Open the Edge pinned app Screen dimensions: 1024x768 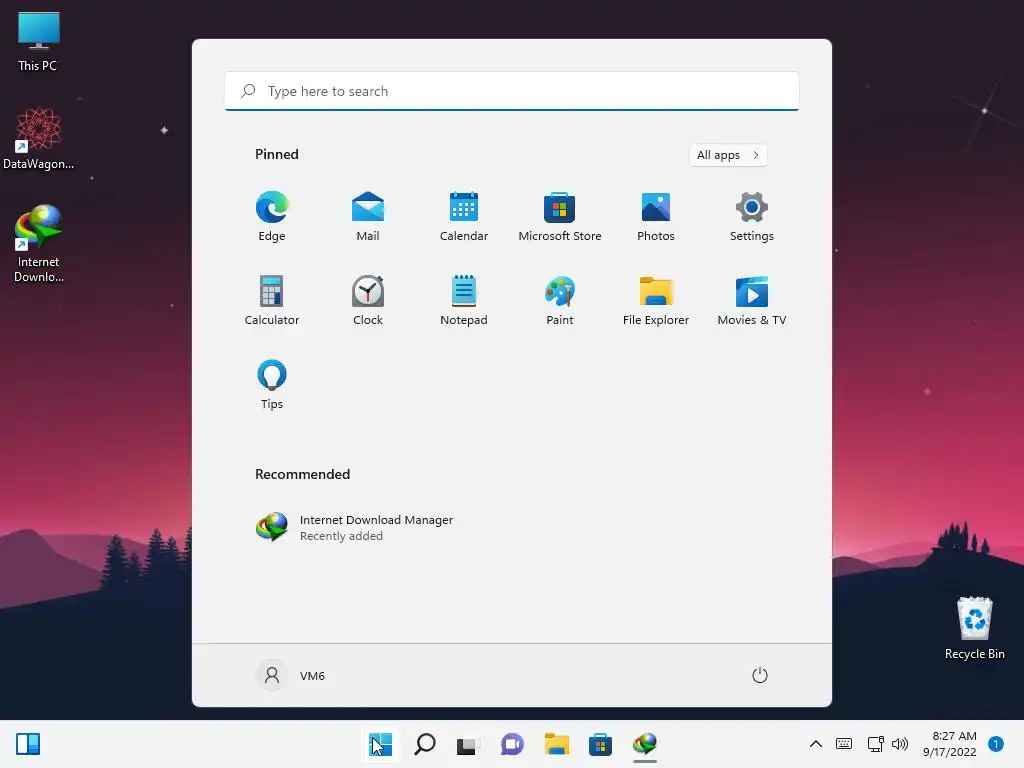click(272, 217)
